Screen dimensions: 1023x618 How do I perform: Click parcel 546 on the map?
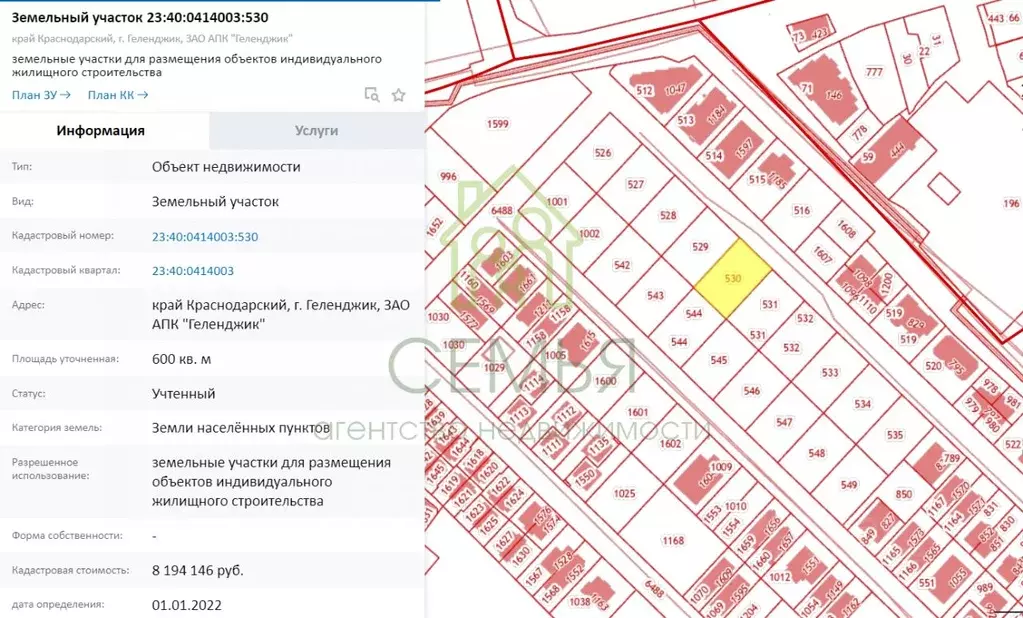751,391
